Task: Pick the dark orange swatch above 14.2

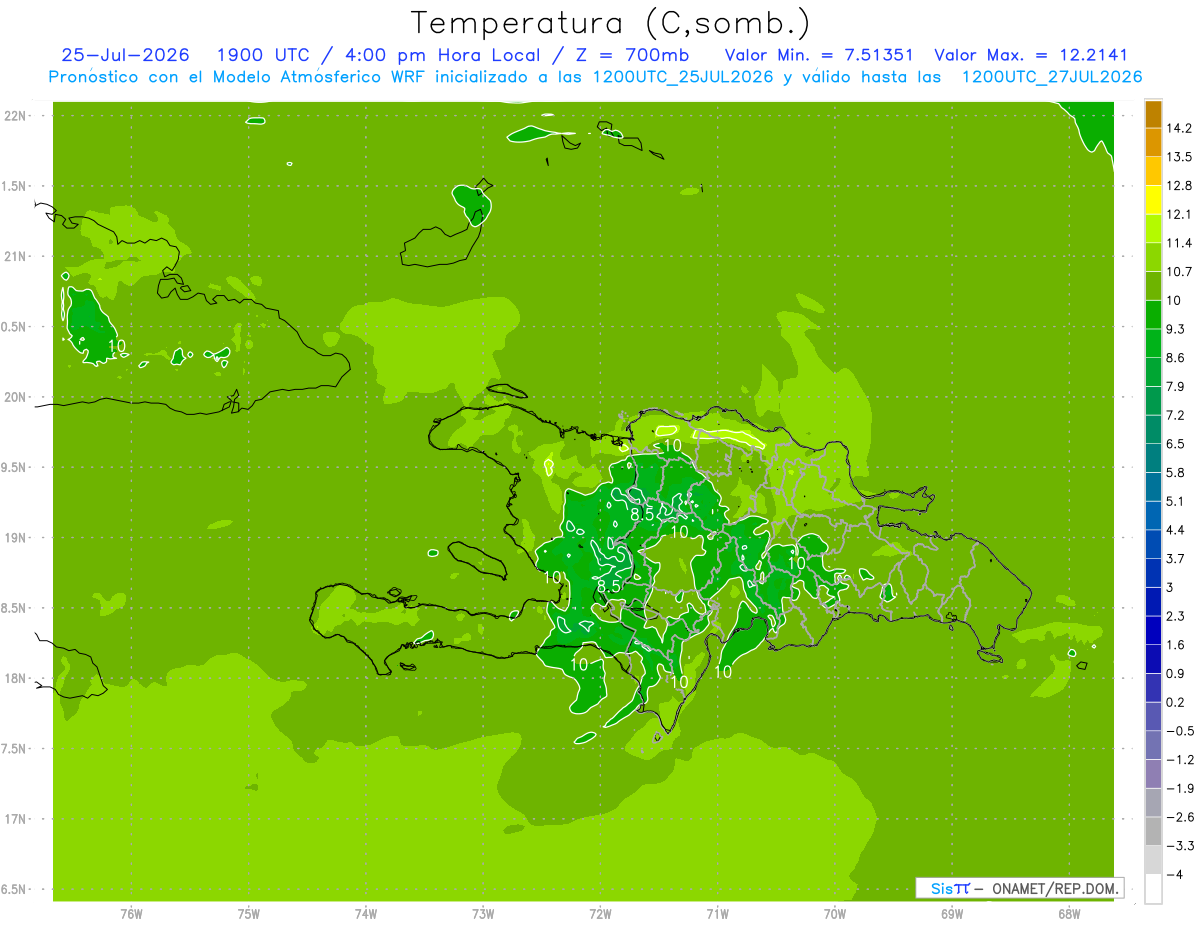Action: click(x=1153, y=115)
